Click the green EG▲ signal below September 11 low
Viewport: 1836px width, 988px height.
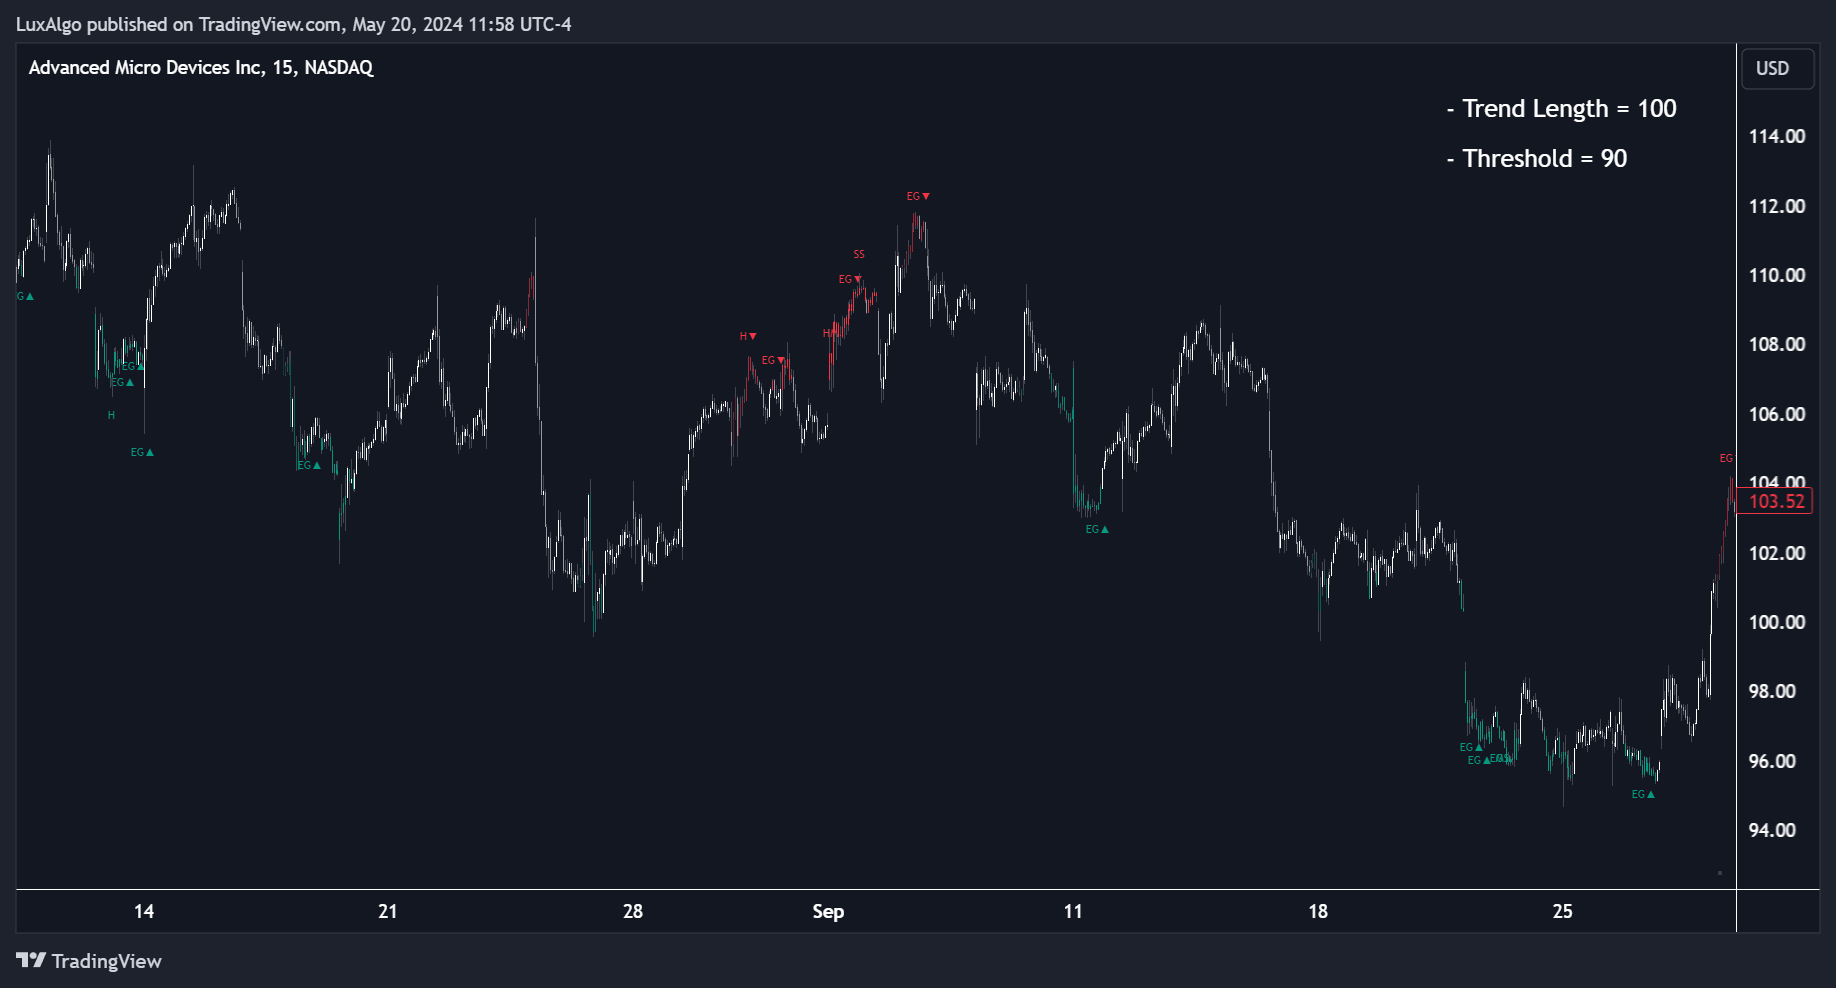1097,529
